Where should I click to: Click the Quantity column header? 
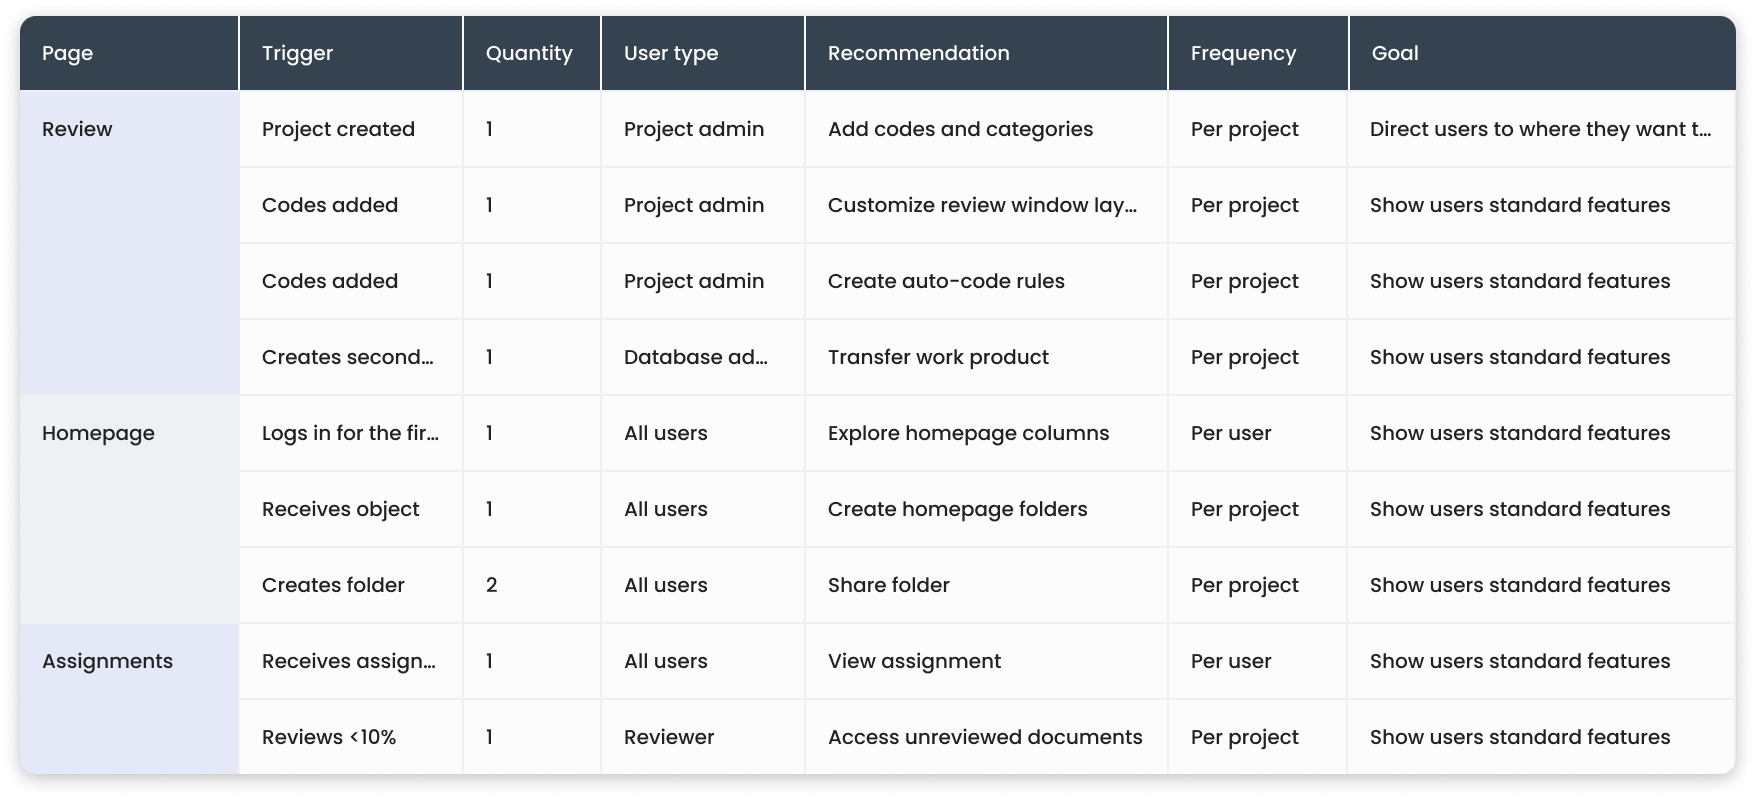pyautogui.click(x=532, y=53)
